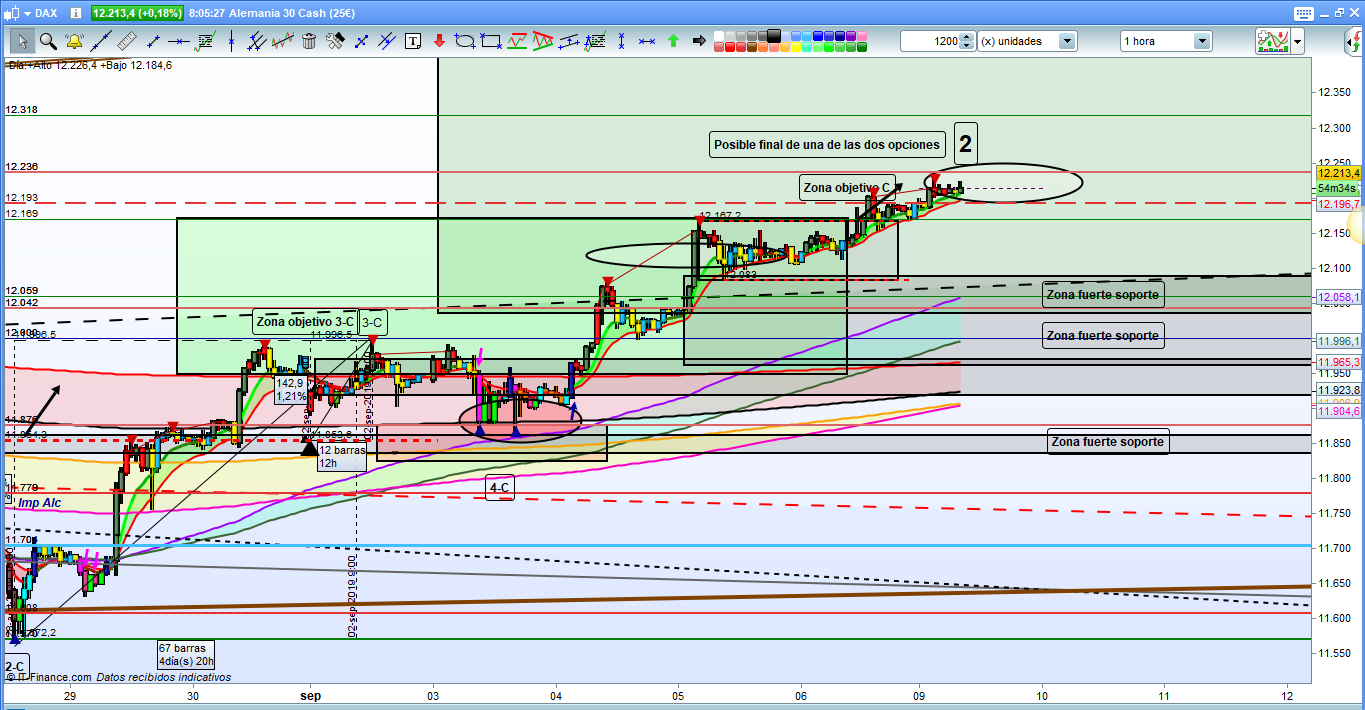Pick the red down arrow marker tool

tap(439, 41)
